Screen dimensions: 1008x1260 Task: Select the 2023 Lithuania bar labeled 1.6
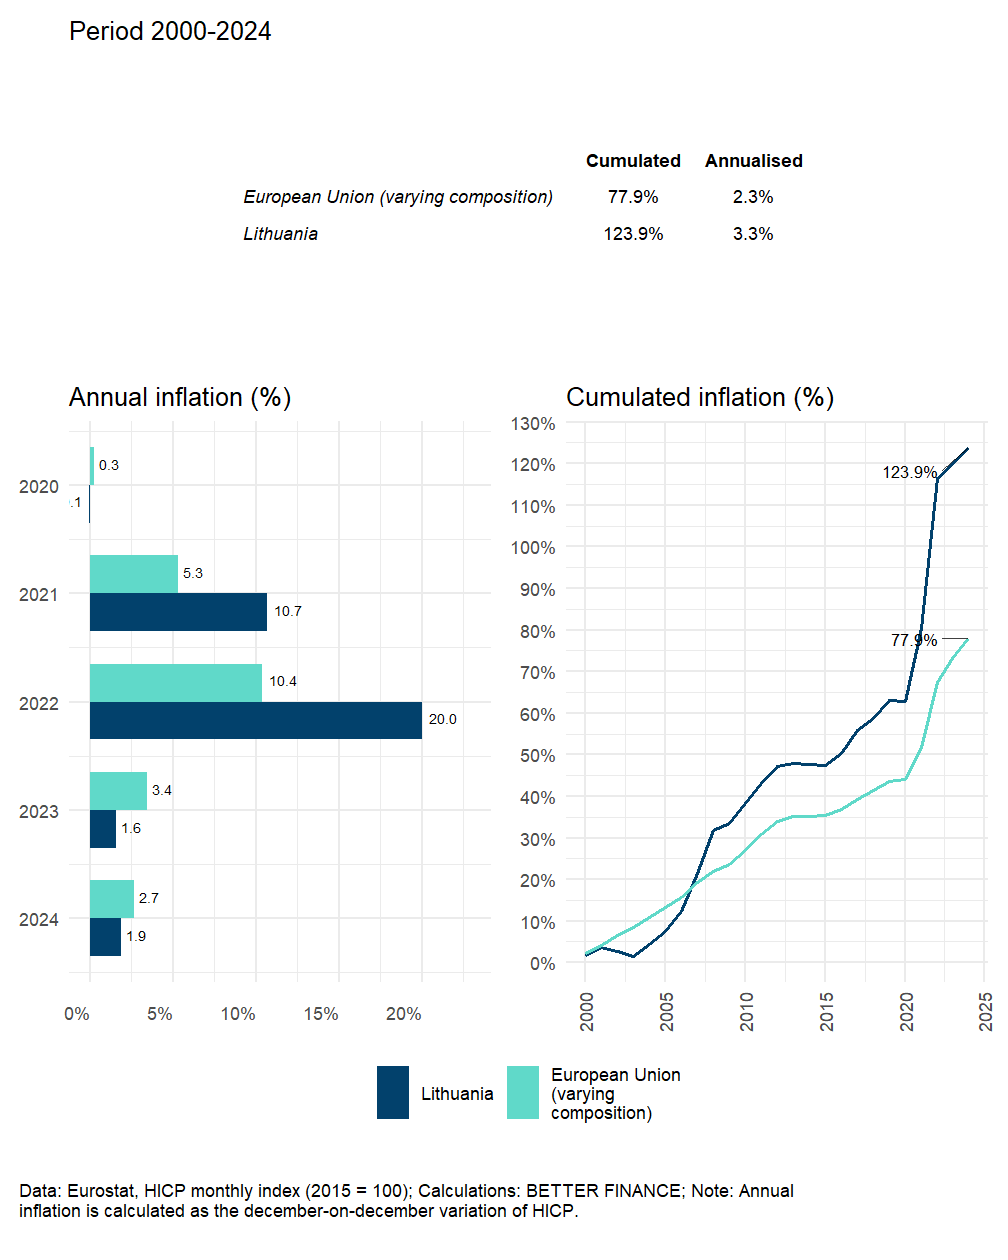coord(103,829)
